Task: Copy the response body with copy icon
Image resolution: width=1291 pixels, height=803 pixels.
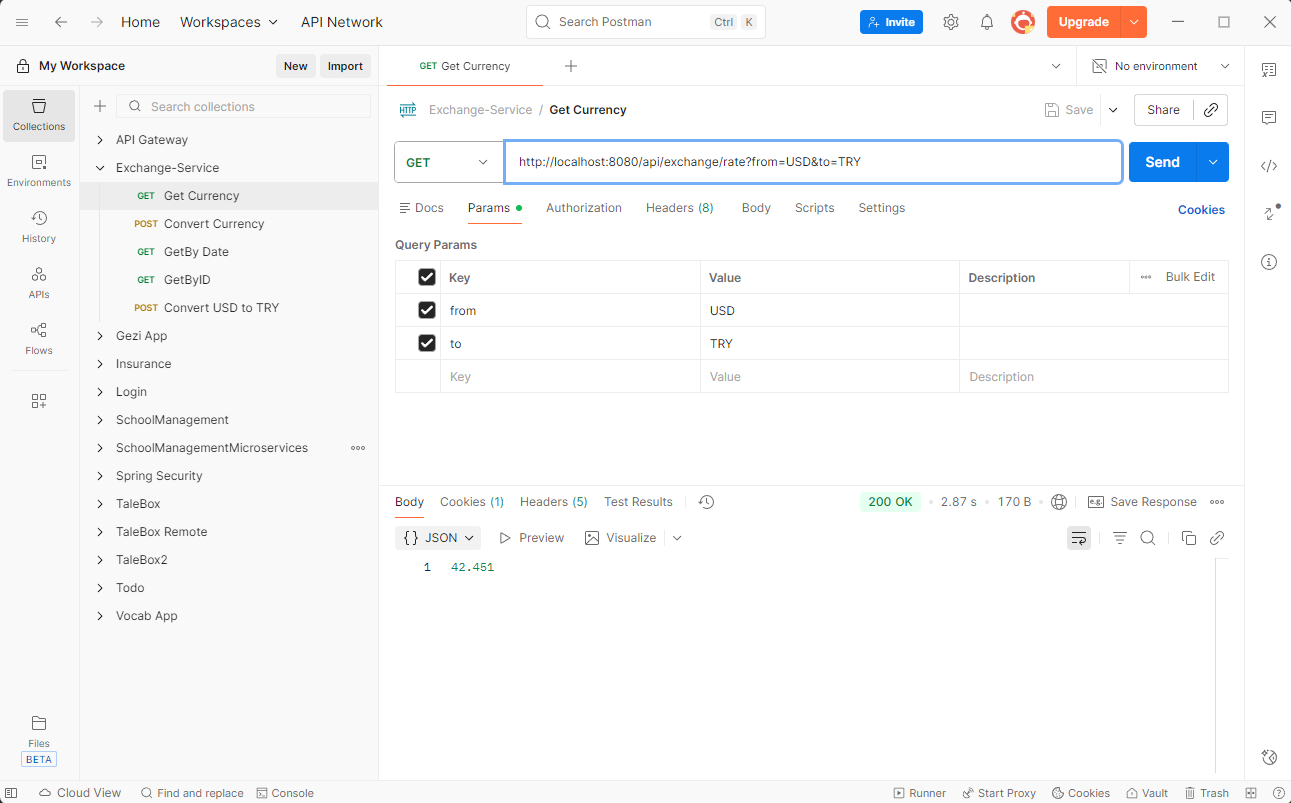Action: point(1189,538)
